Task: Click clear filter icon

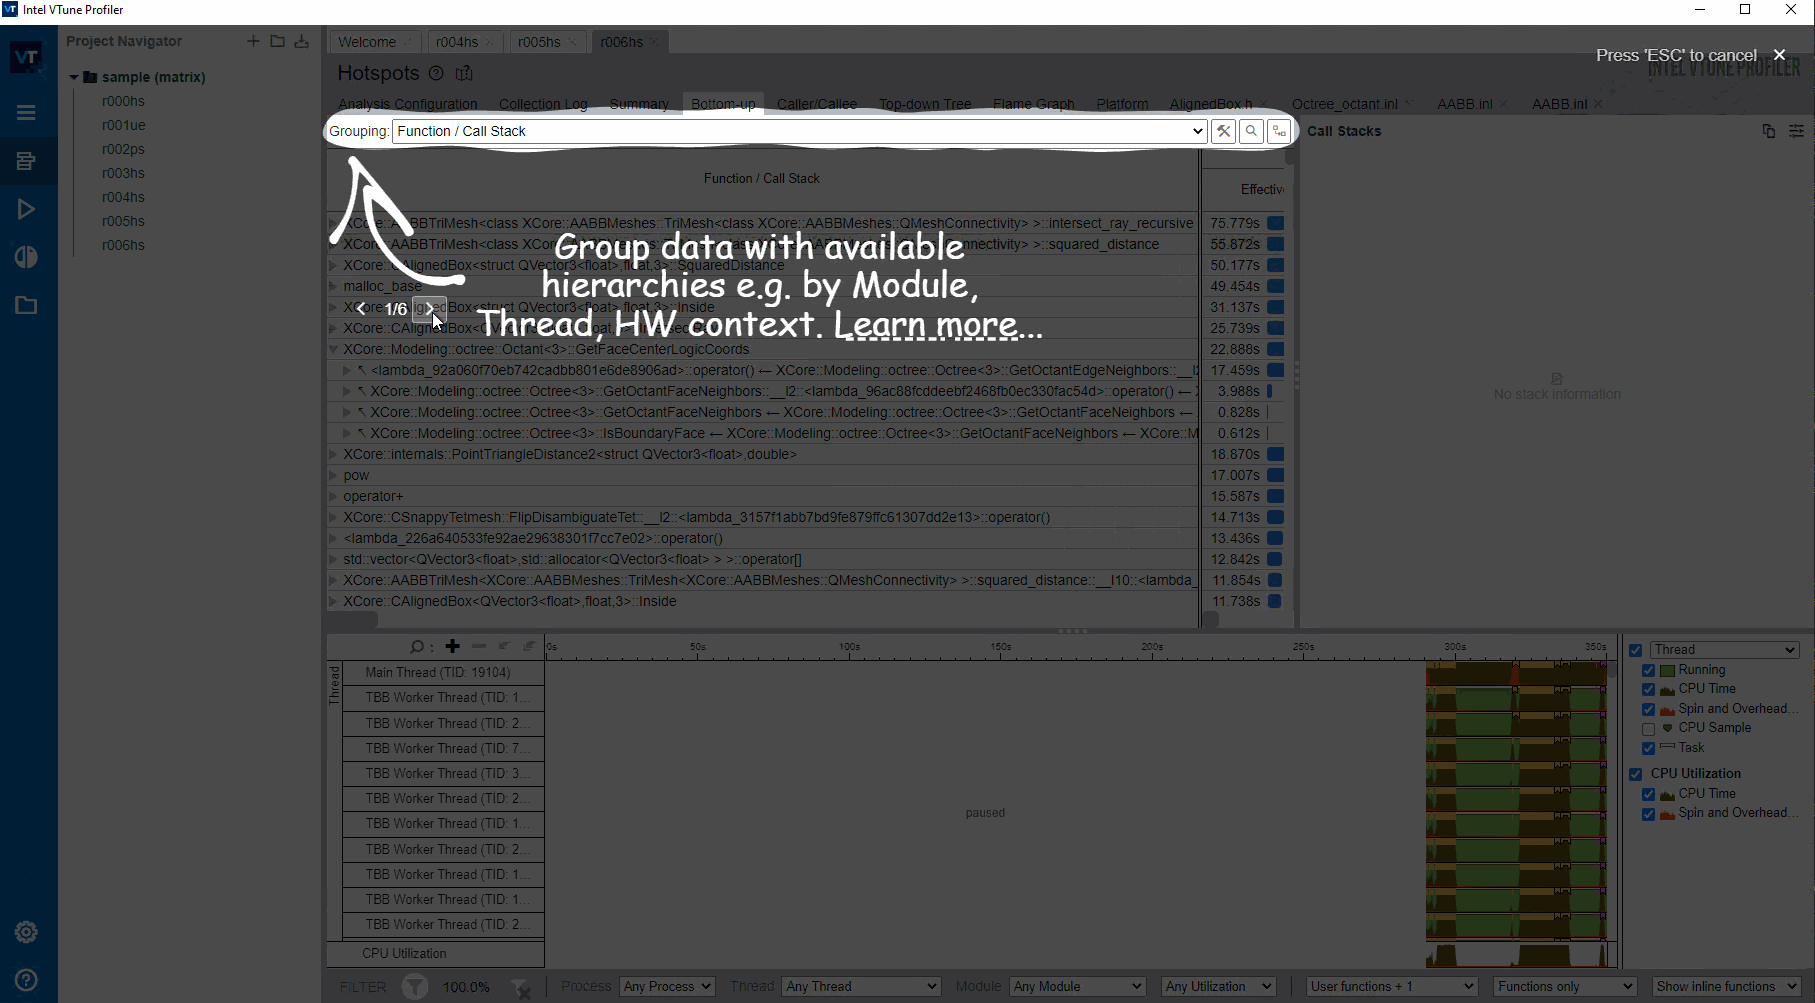Action: 521,988
